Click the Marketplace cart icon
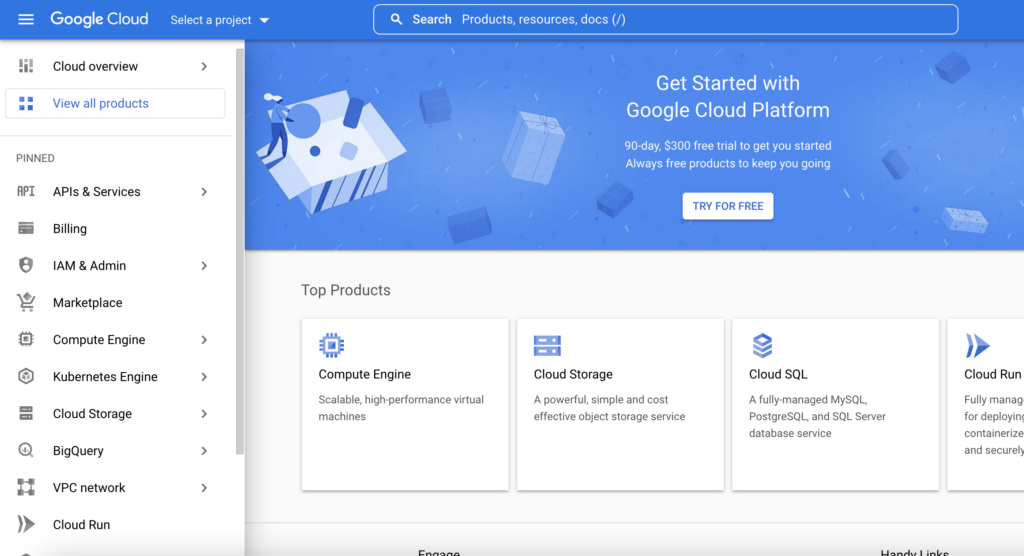The image size is (1024, 556). (x=26, y=303)
